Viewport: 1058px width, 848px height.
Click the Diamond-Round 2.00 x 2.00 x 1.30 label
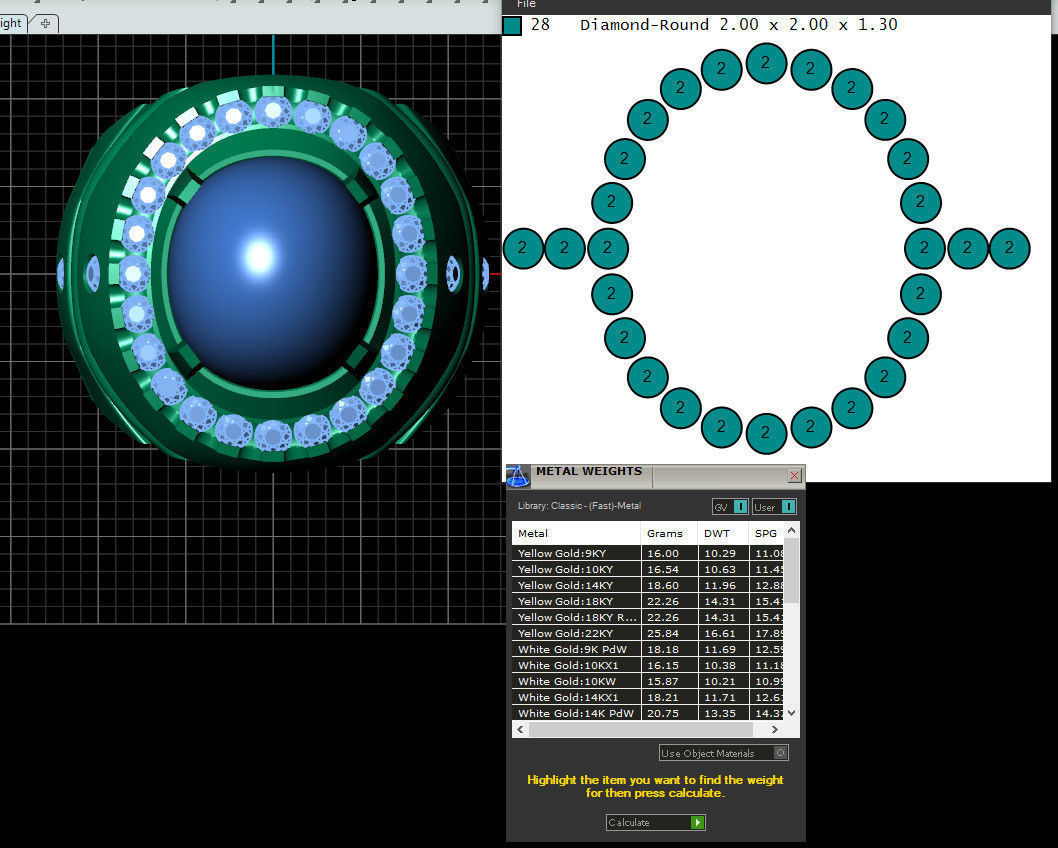[x=739, y=25]
